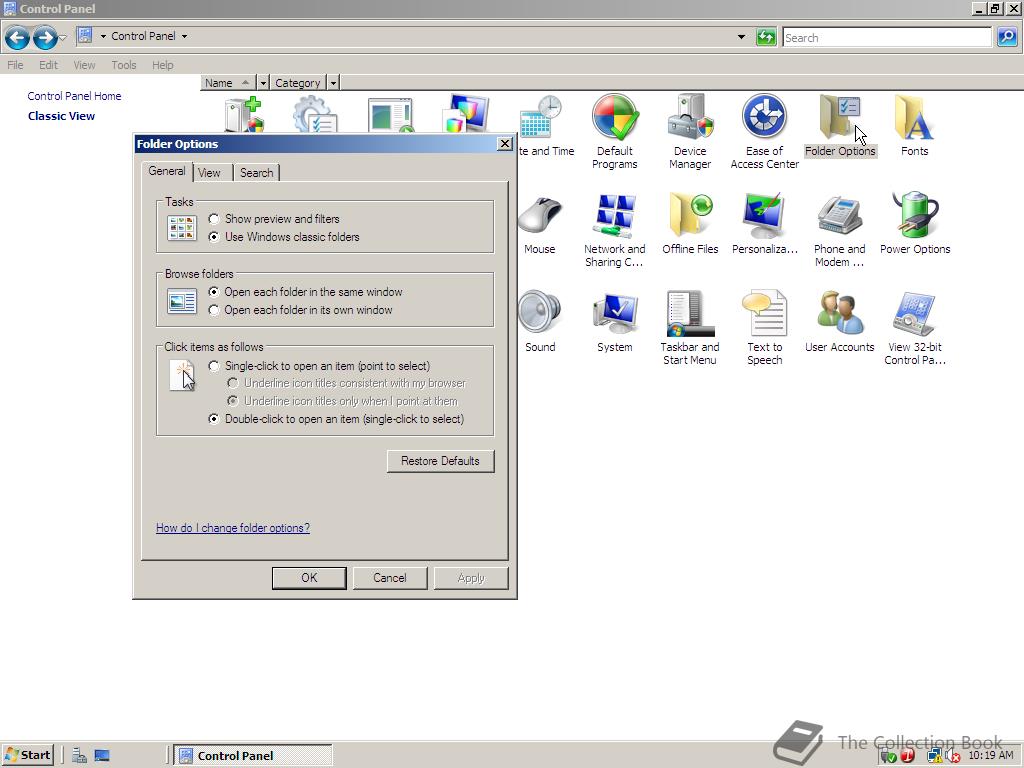Go to Control Panel Home link
The height and width of the screenshot is (768, 1024).
point(74,96)
